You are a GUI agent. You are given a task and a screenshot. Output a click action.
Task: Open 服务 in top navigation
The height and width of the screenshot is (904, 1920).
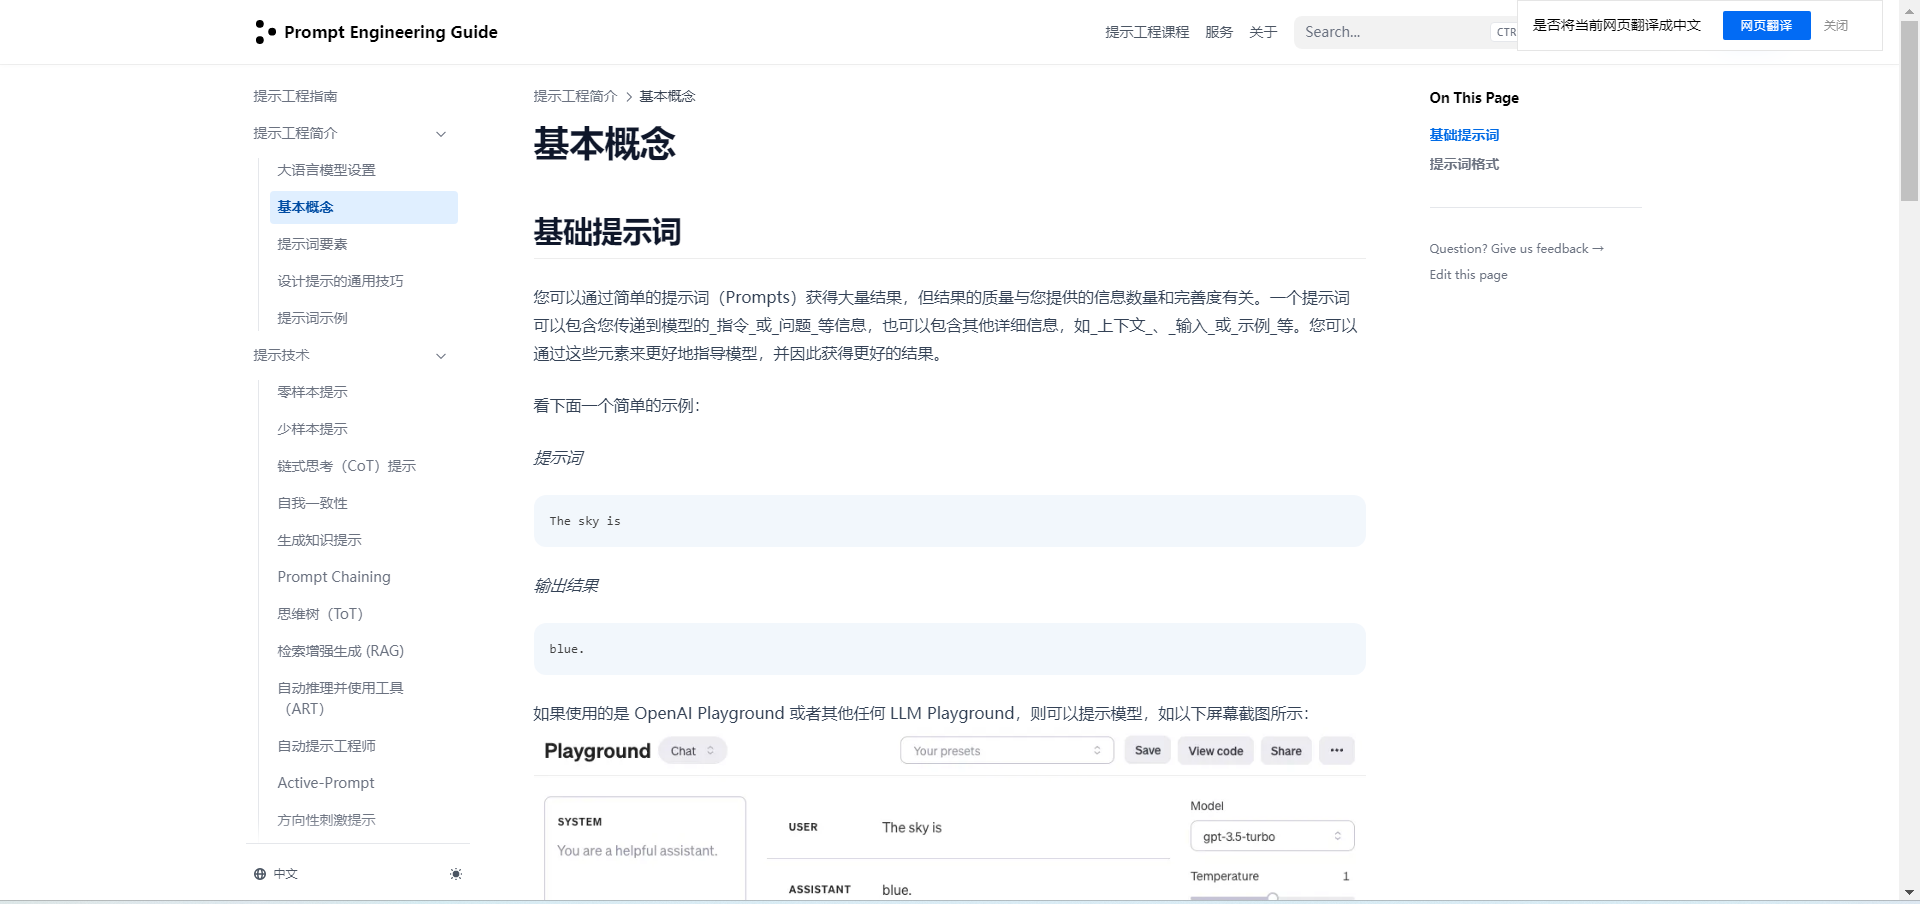1218,32
